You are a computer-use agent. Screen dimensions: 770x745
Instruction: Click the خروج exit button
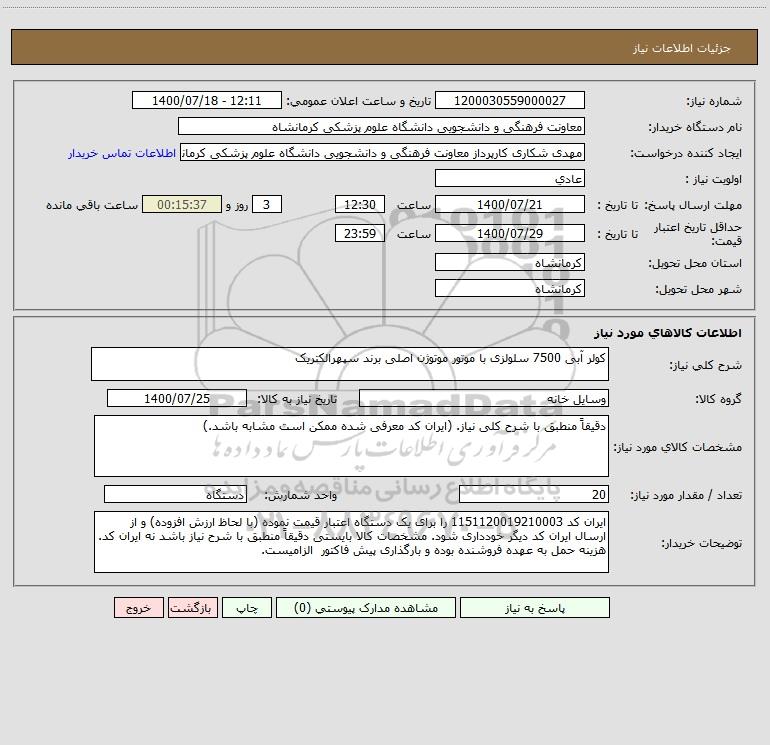point(138,607)
